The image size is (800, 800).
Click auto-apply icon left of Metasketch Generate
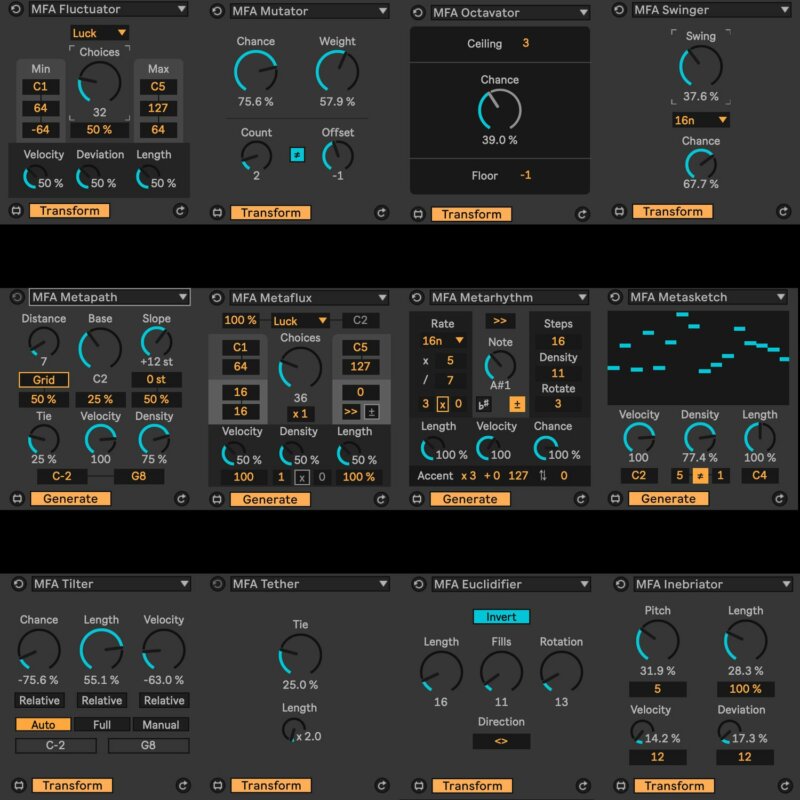pyautogui.click(x=615, y=498)
